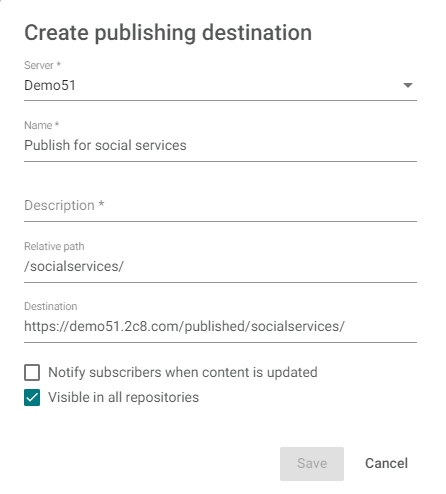
Task: Click the 'Relative path' field label
Action: (54, 246)
